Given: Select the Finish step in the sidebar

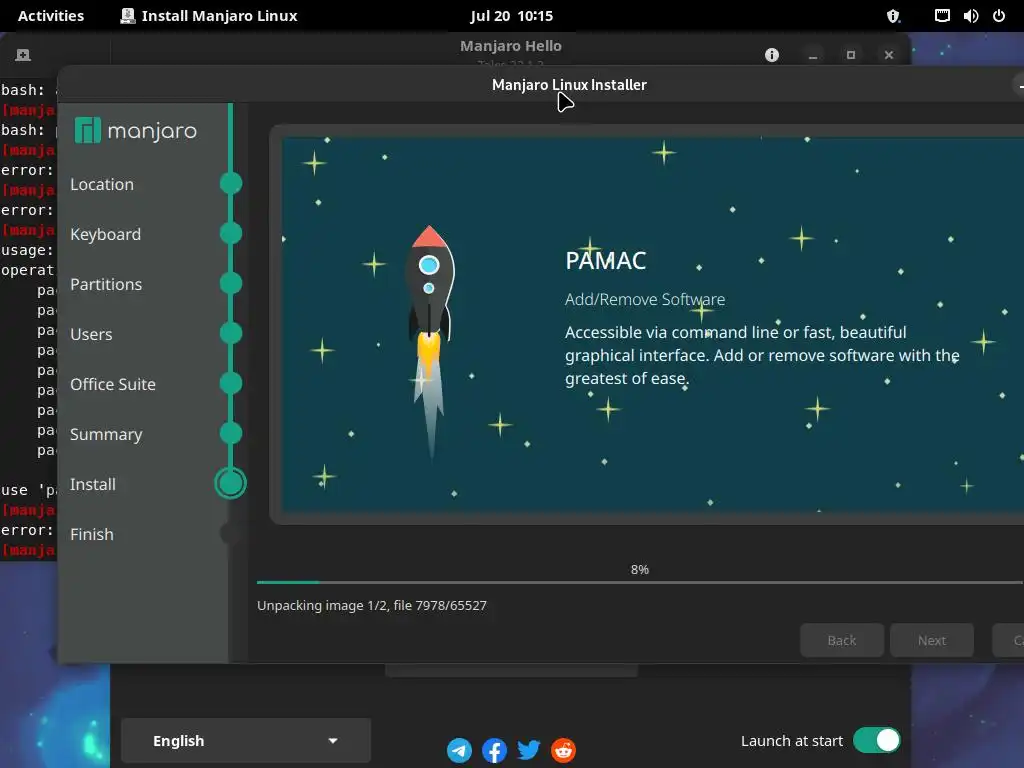Looking at the screenshot, I should point(91,534).
